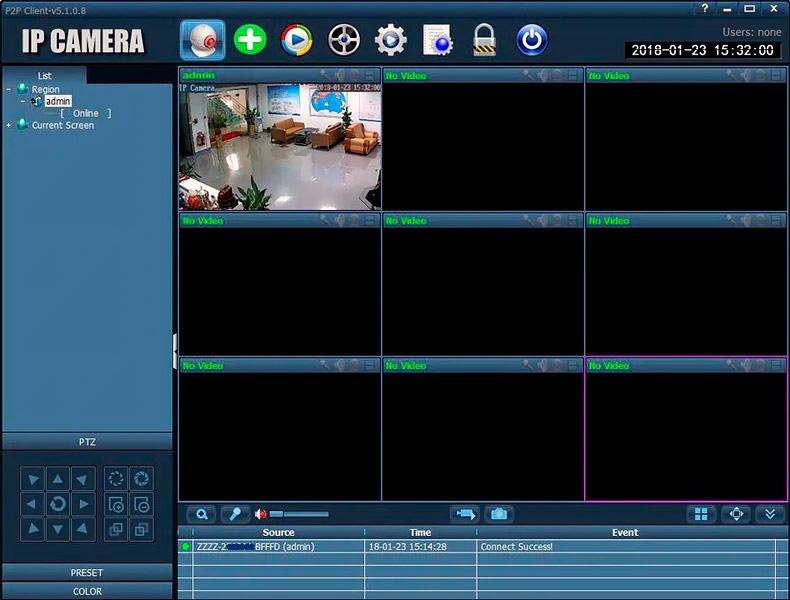Viewport: 790px width, 600px height.
Task: Toggle record icon in admin pane header
Action: point(355,76)
